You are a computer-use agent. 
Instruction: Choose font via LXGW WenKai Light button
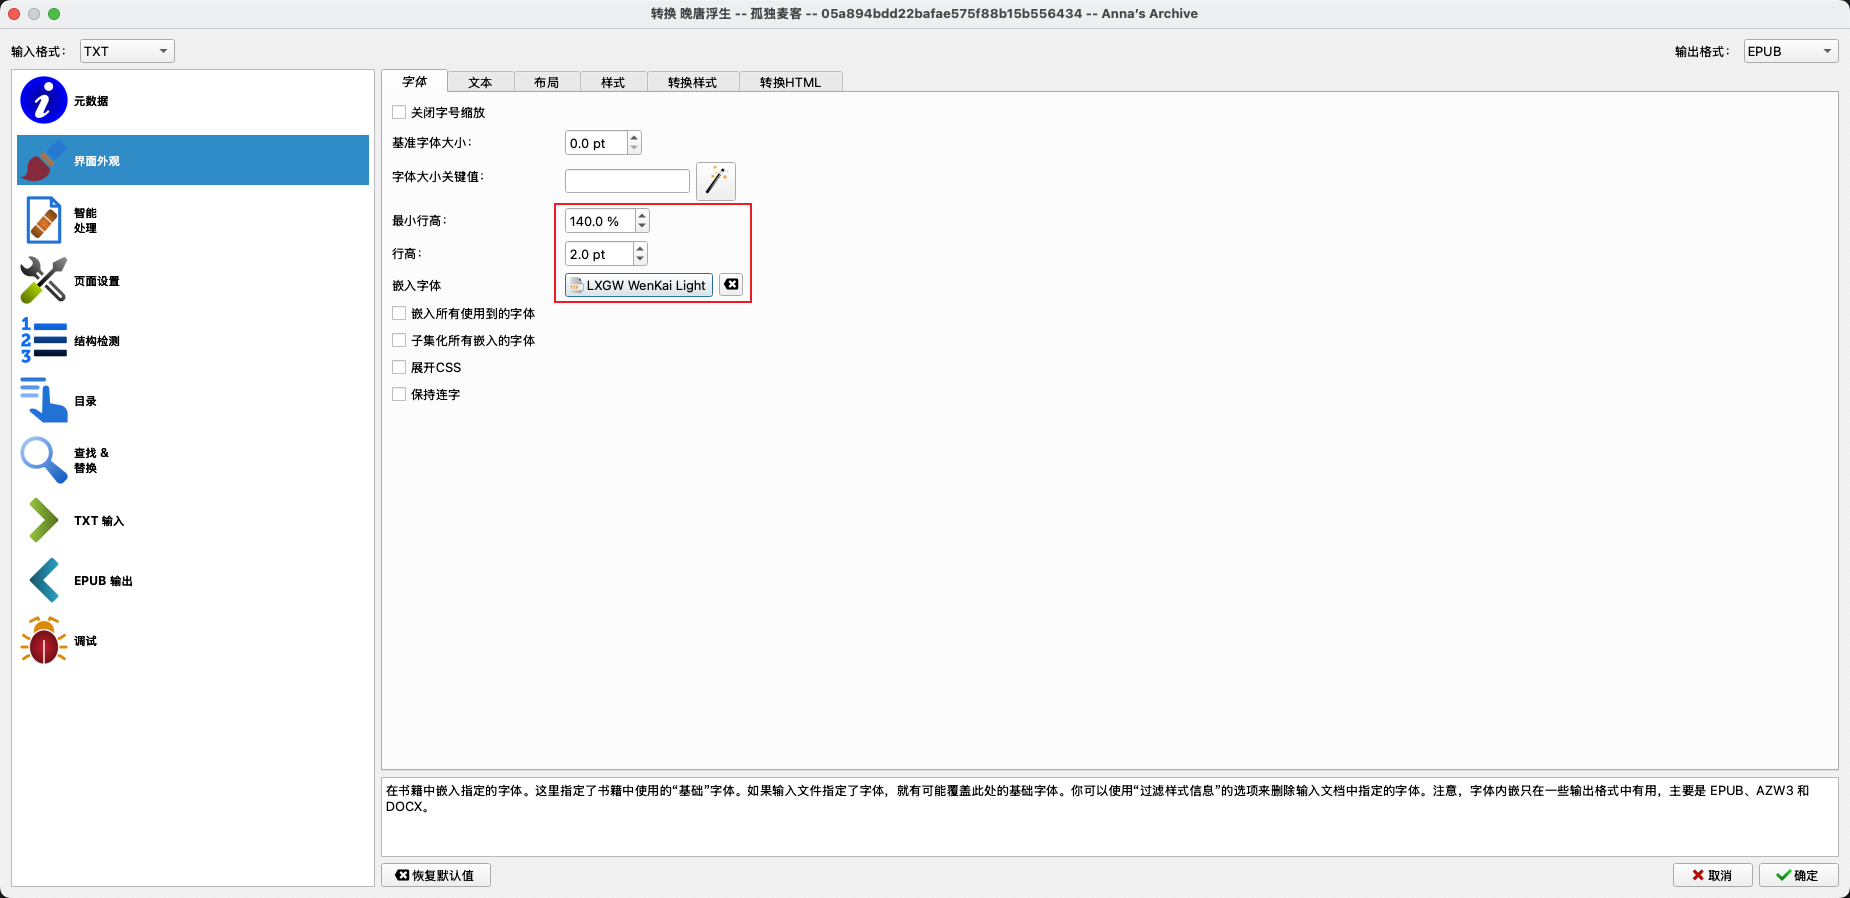[639, 285]
